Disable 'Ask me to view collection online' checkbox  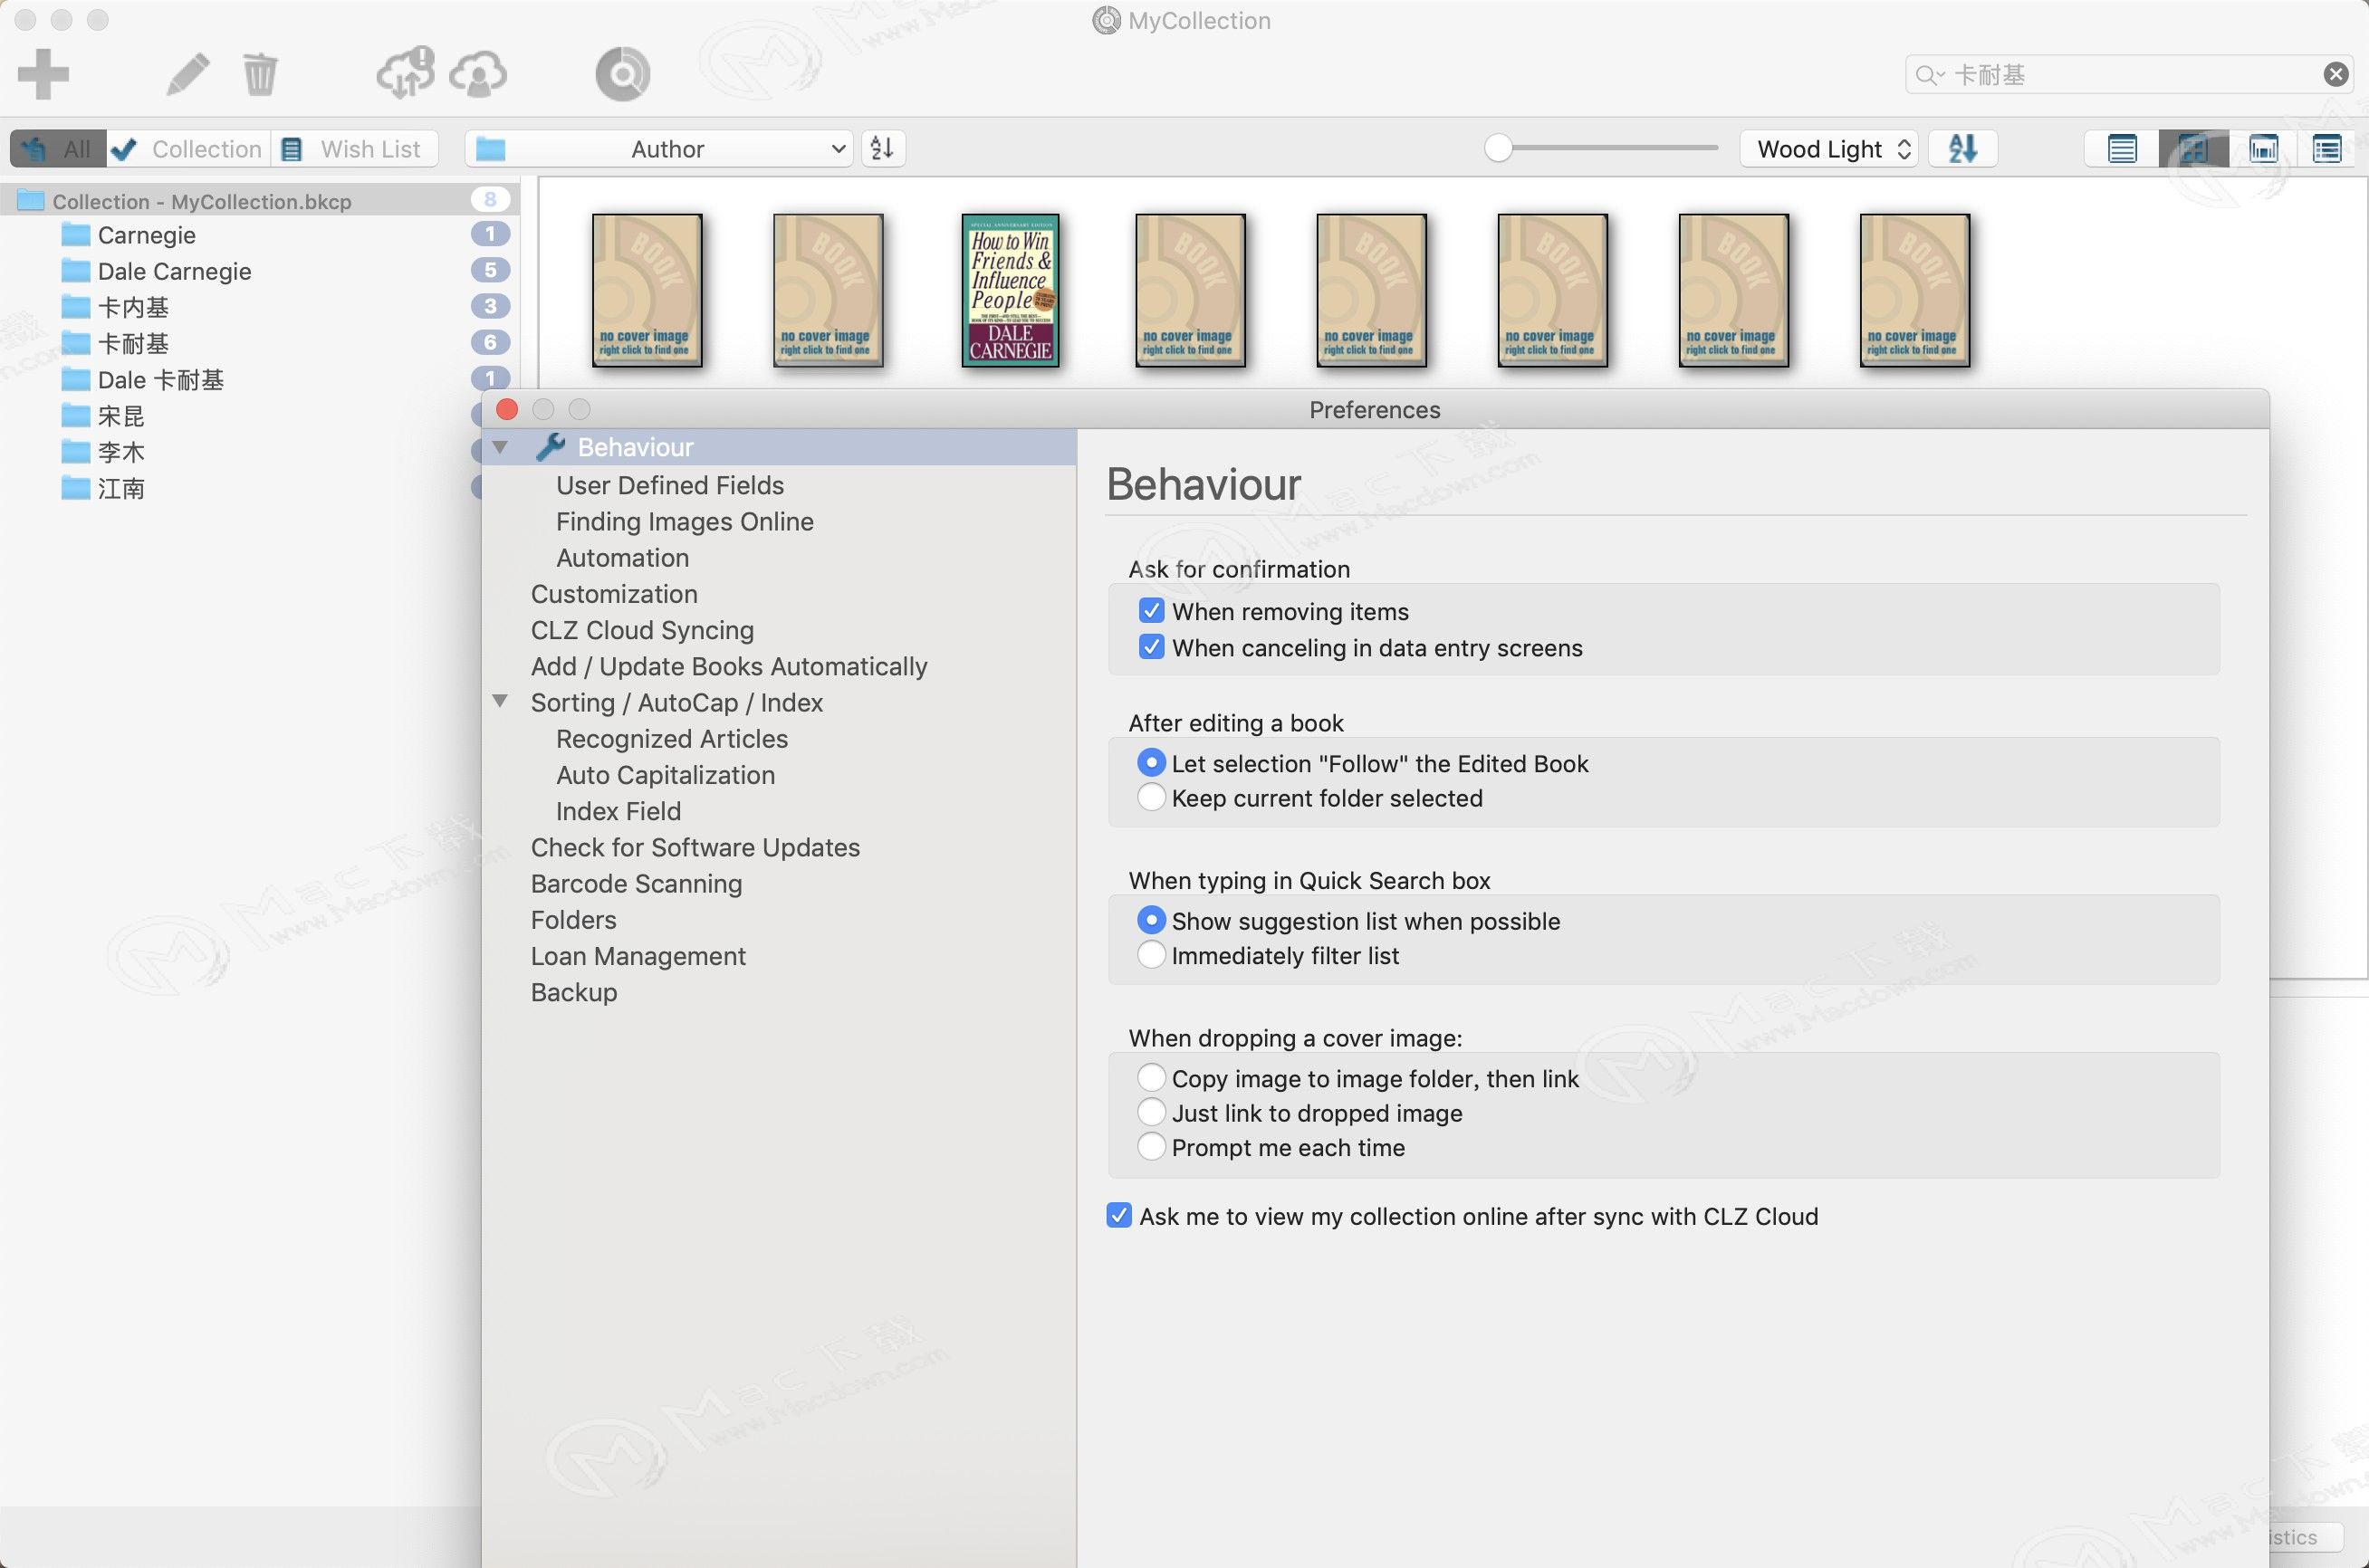tap(1118, 1216)
